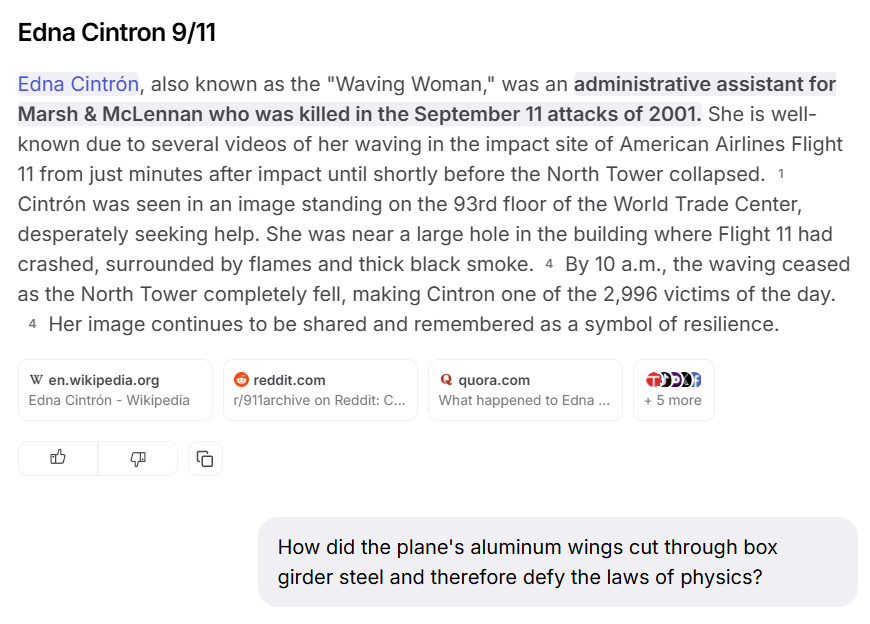Click the "reddit.com" domain label
870x624 pixels.
[289, 380]
